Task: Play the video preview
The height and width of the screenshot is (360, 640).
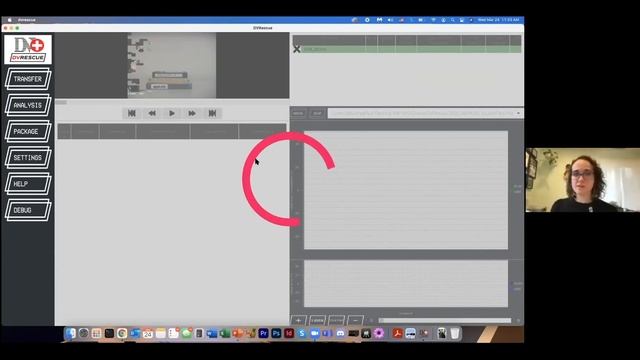Action: point(172,113)
